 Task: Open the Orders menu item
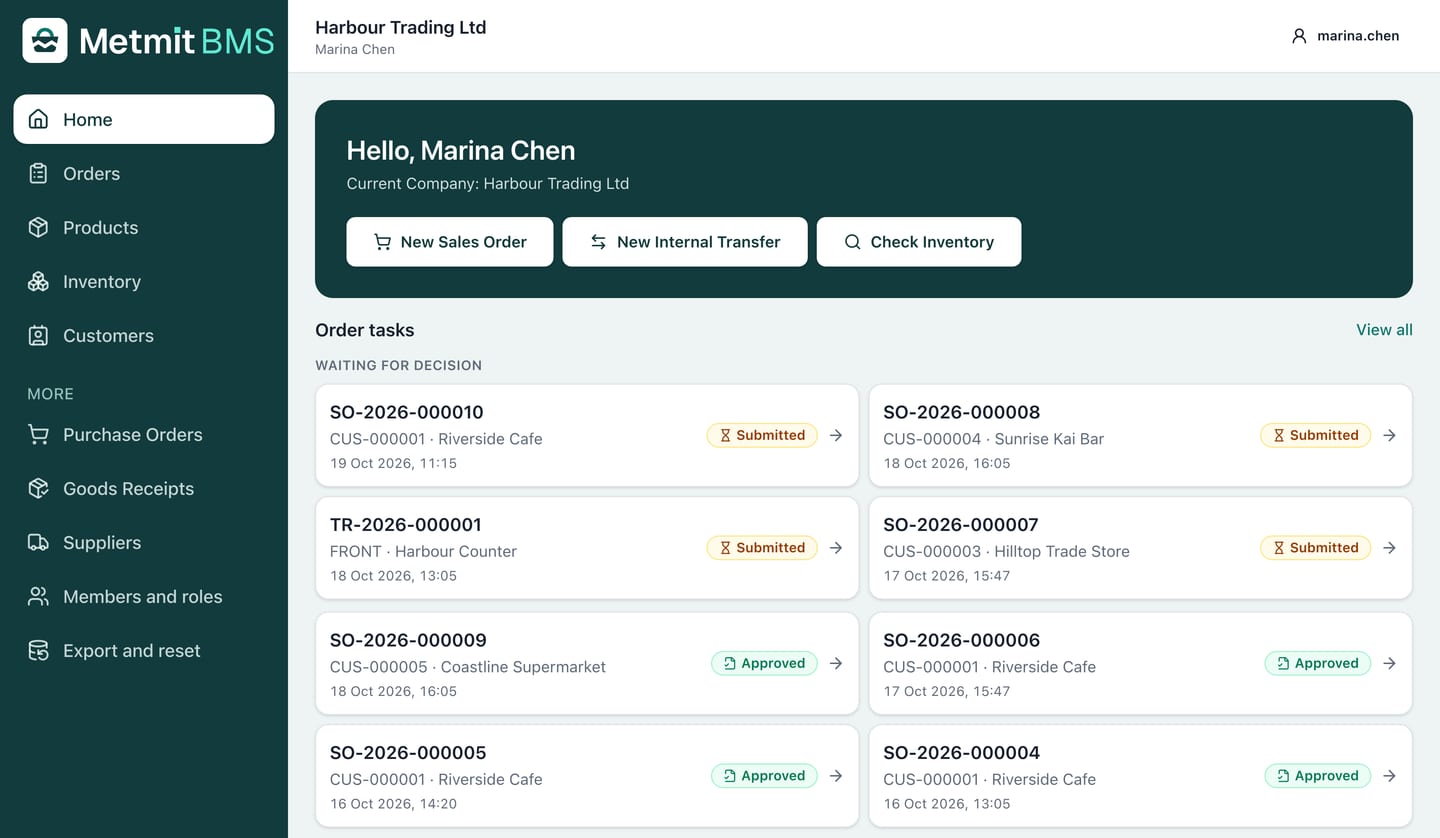click(x=144, y=173)
